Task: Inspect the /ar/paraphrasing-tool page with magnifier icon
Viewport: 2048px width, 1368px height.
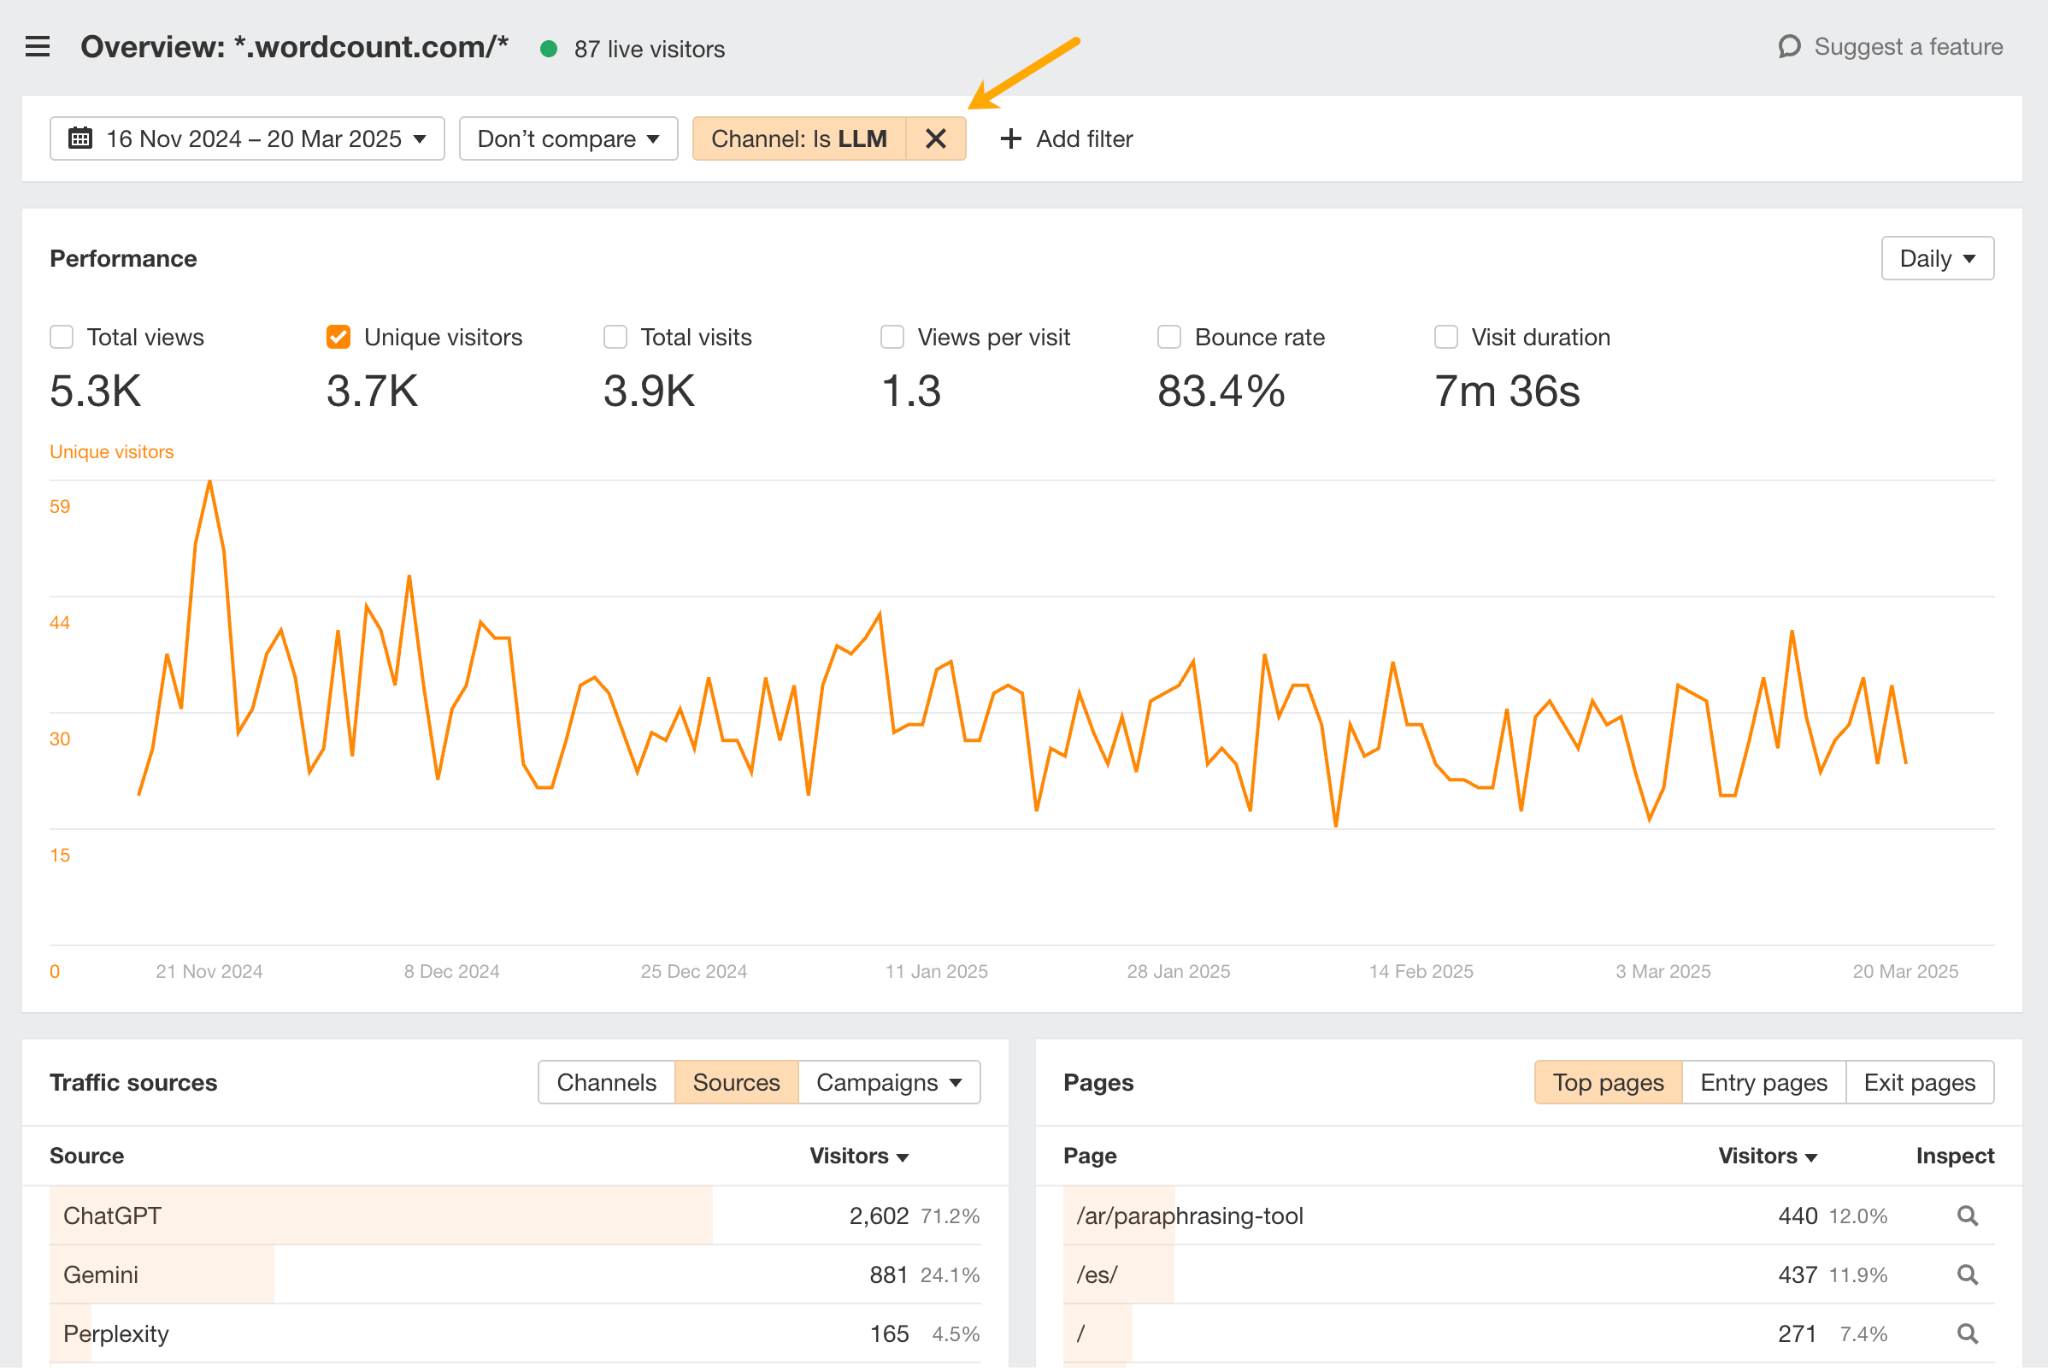Action: [1966, 1215]
